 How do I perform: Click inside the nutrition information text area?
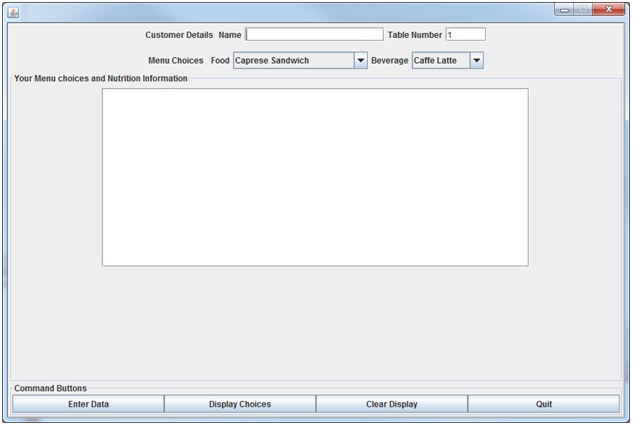(315, 177)
